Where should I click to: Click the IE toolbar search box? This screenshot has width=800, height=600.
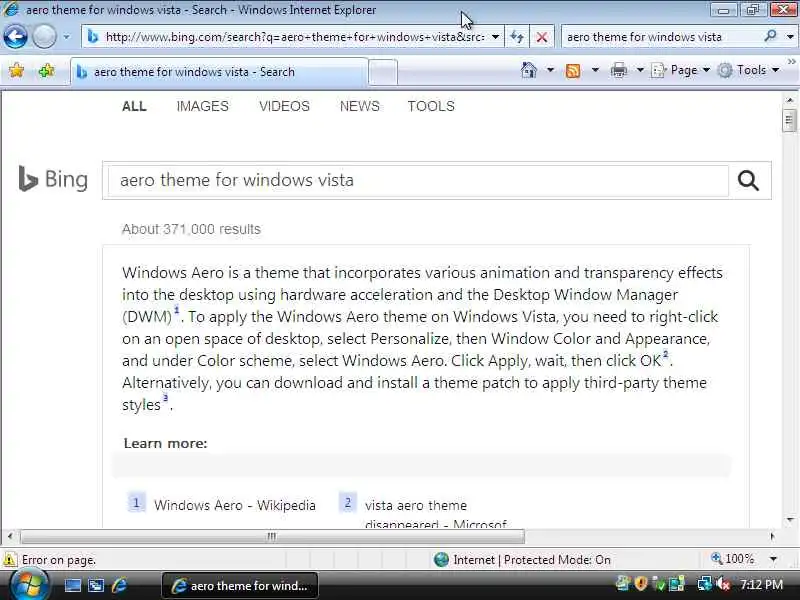tap(661, 37)
